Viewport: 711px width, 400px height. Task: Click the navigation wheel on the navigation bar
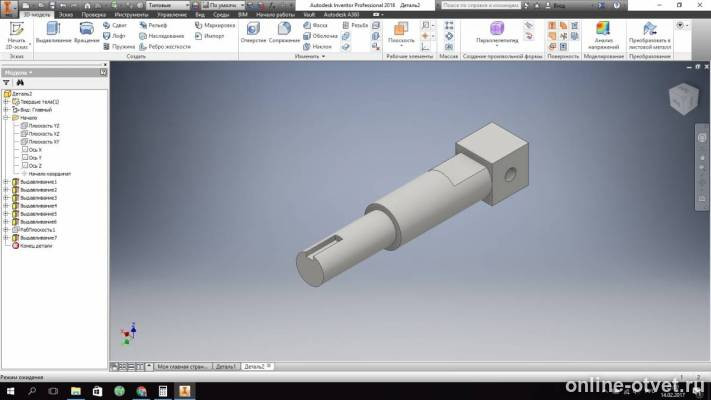point(702,138)
